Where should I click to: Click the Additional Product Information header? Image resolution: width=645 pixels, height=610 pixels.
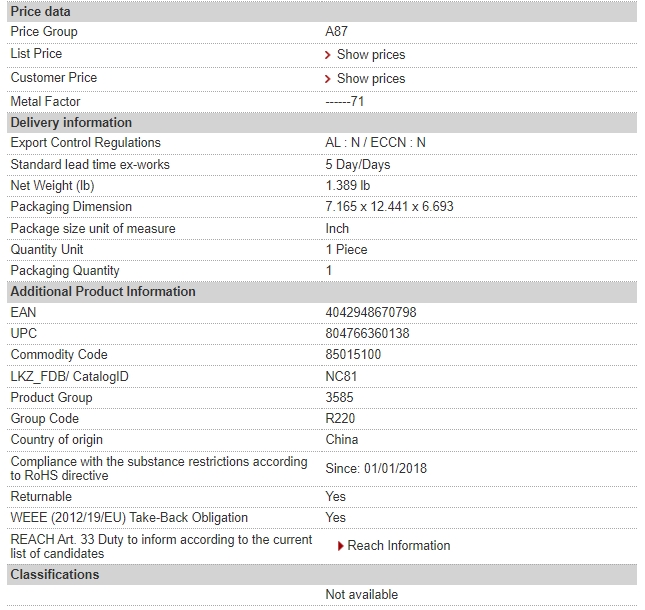tap(322, 292)
